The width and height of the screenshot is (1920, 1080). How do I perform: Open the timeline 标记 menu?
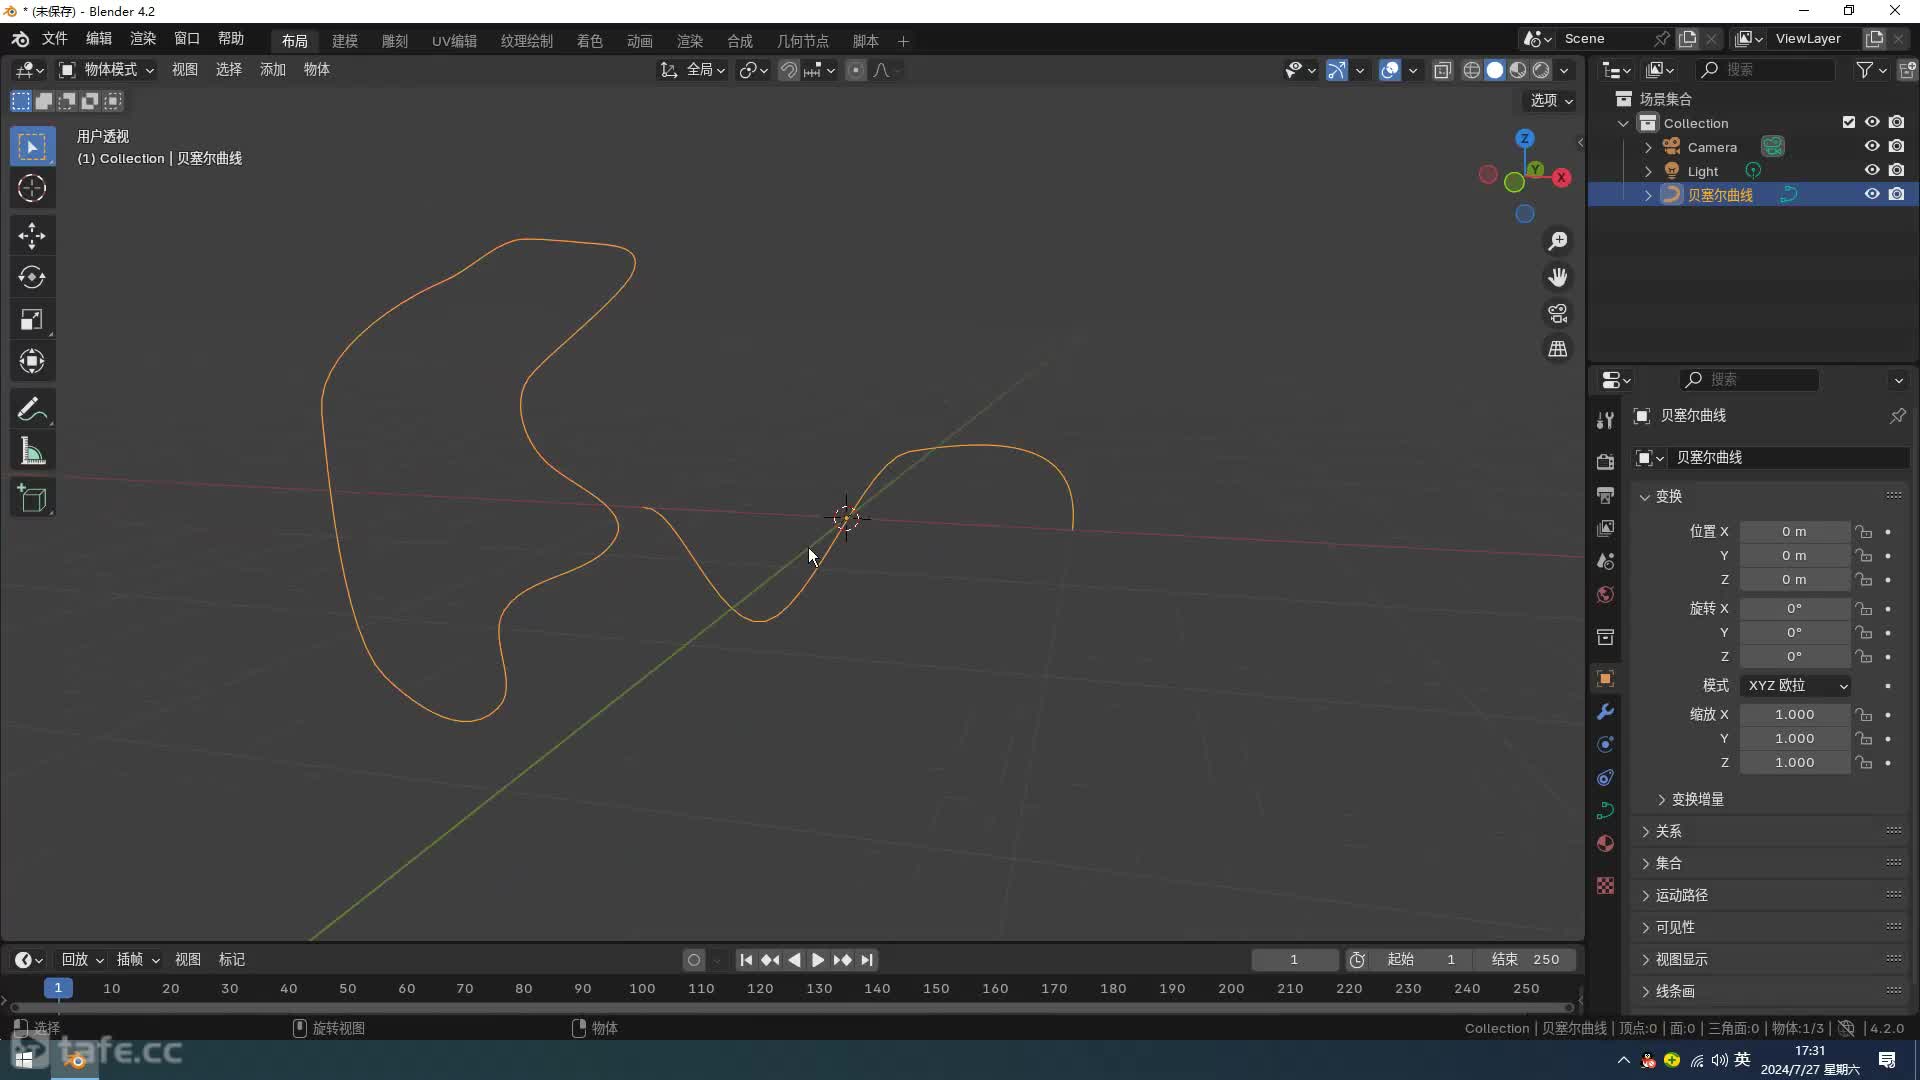pos(231,960)
